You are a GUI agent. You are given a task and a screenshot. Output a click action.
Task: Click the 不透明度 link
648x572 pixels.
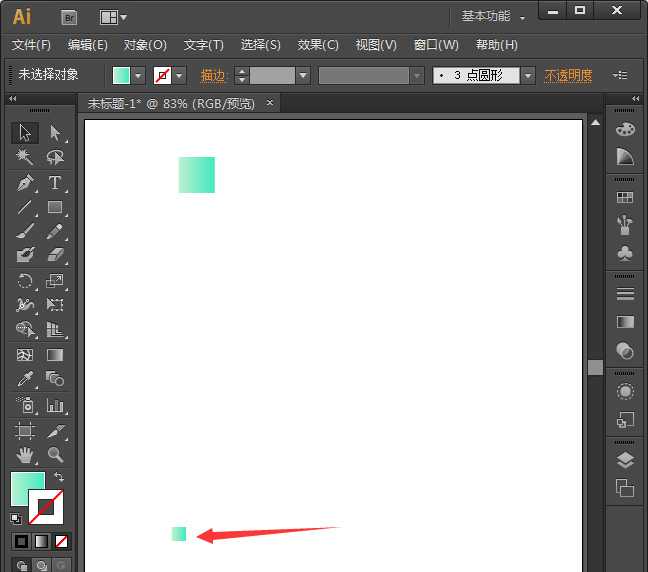click(x=568, y=76)
